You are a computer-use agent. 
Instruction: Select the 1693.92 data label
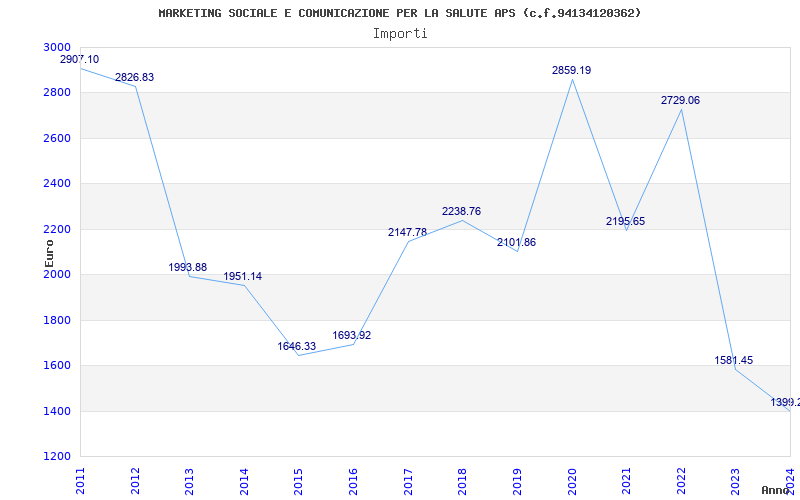pos(352,336)
